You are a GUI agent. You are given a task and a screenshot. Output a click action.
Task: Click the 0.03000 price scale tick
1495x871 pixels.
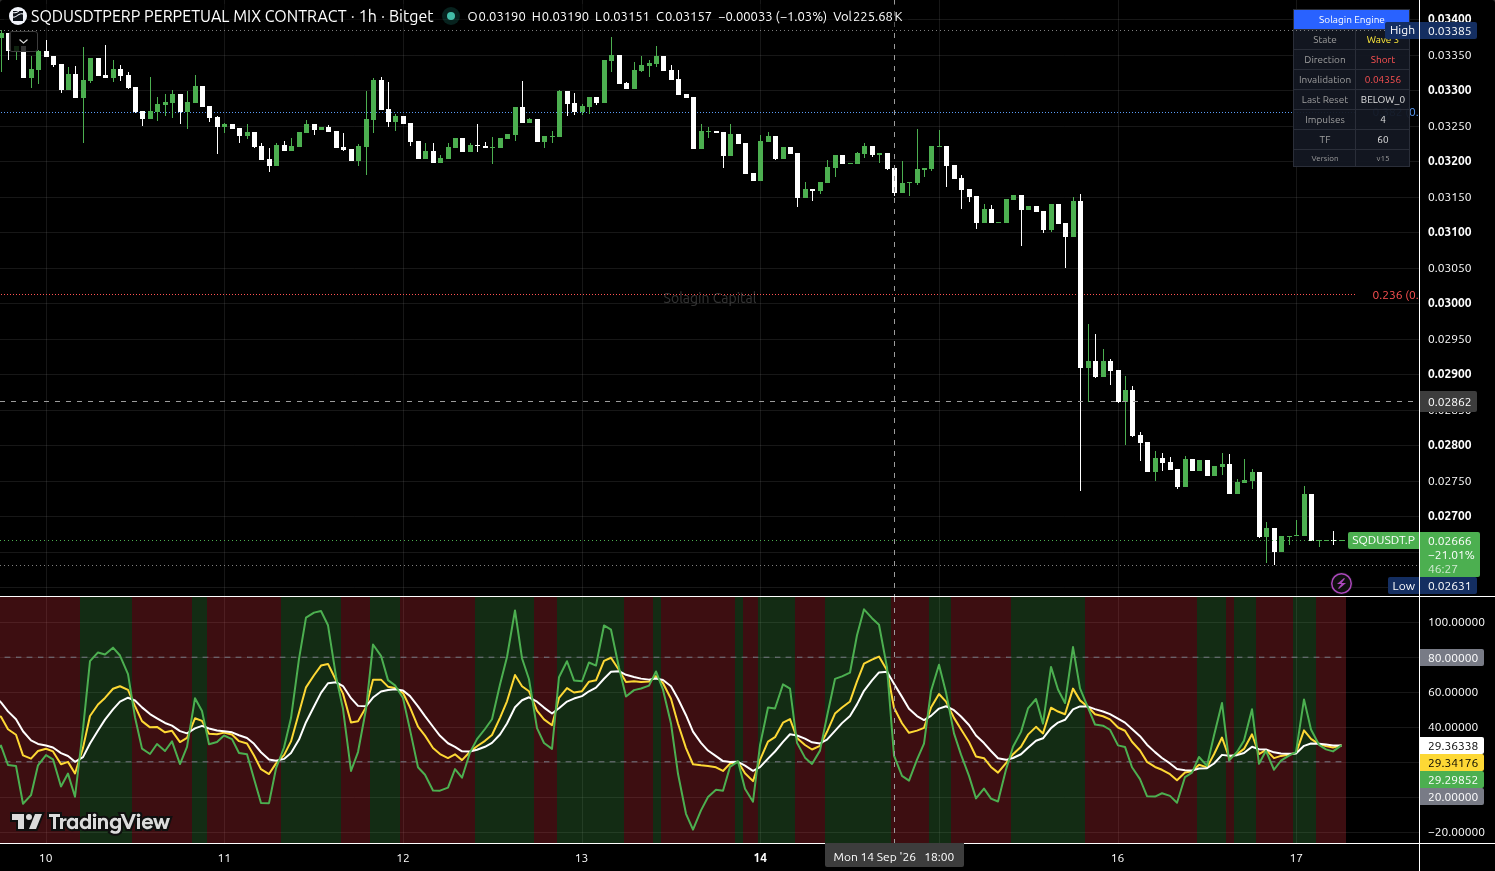pyautogui.click(x=1449, y=303)
